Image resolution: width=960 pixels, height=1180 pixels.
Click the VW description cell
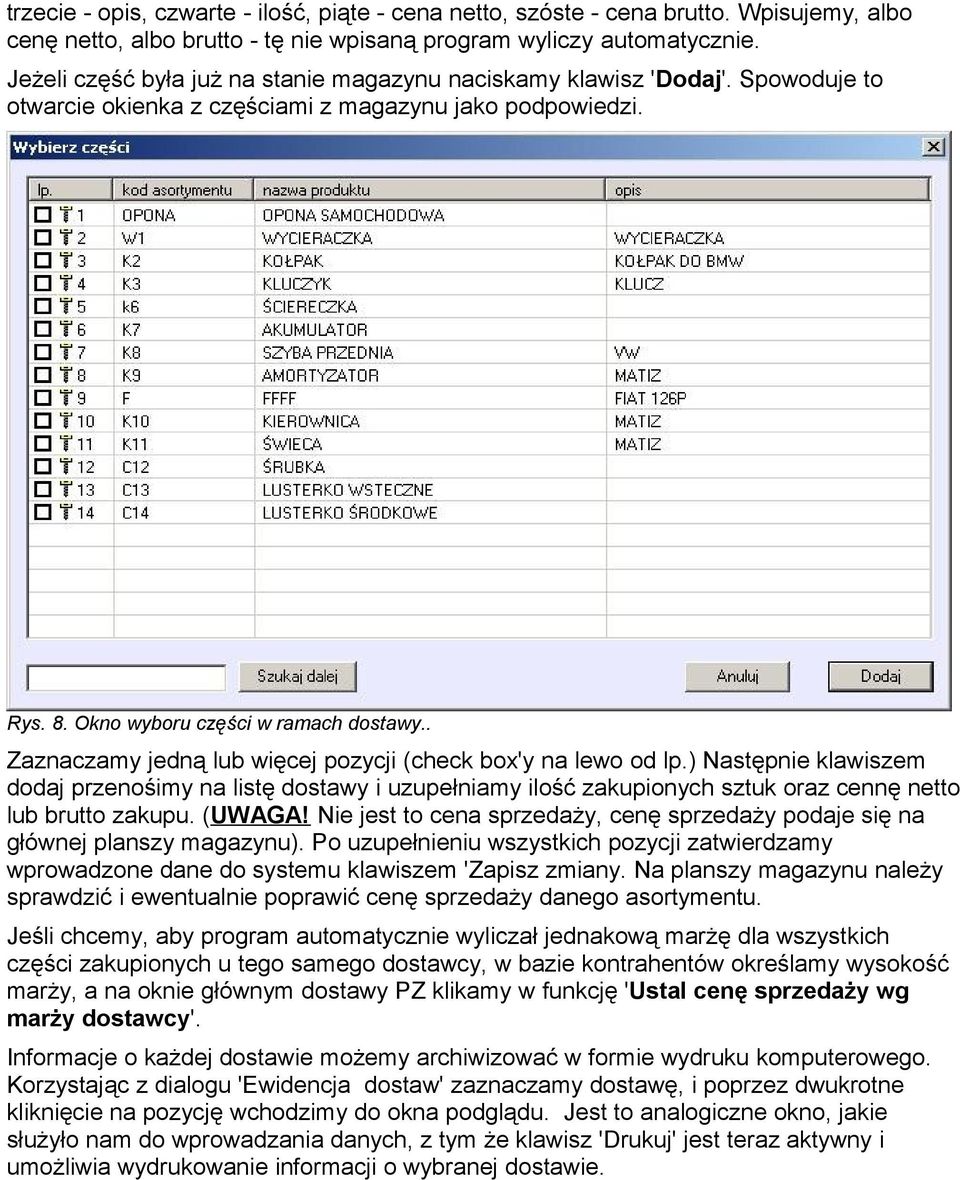tap(627, 352)
